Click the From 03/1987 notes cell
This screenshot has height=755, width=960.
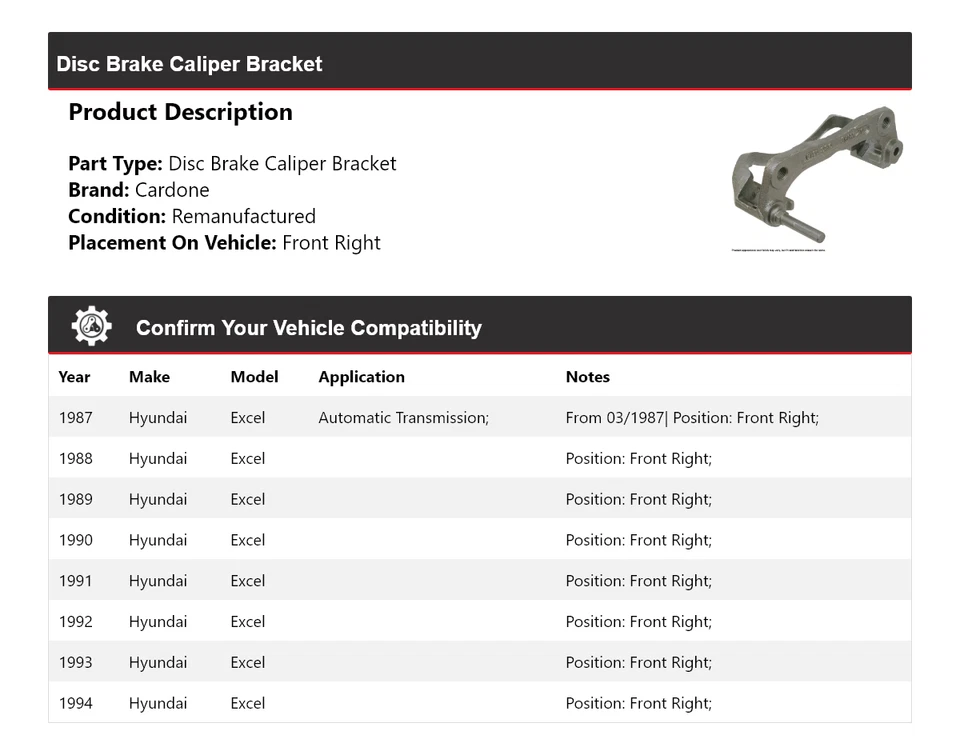691,418
